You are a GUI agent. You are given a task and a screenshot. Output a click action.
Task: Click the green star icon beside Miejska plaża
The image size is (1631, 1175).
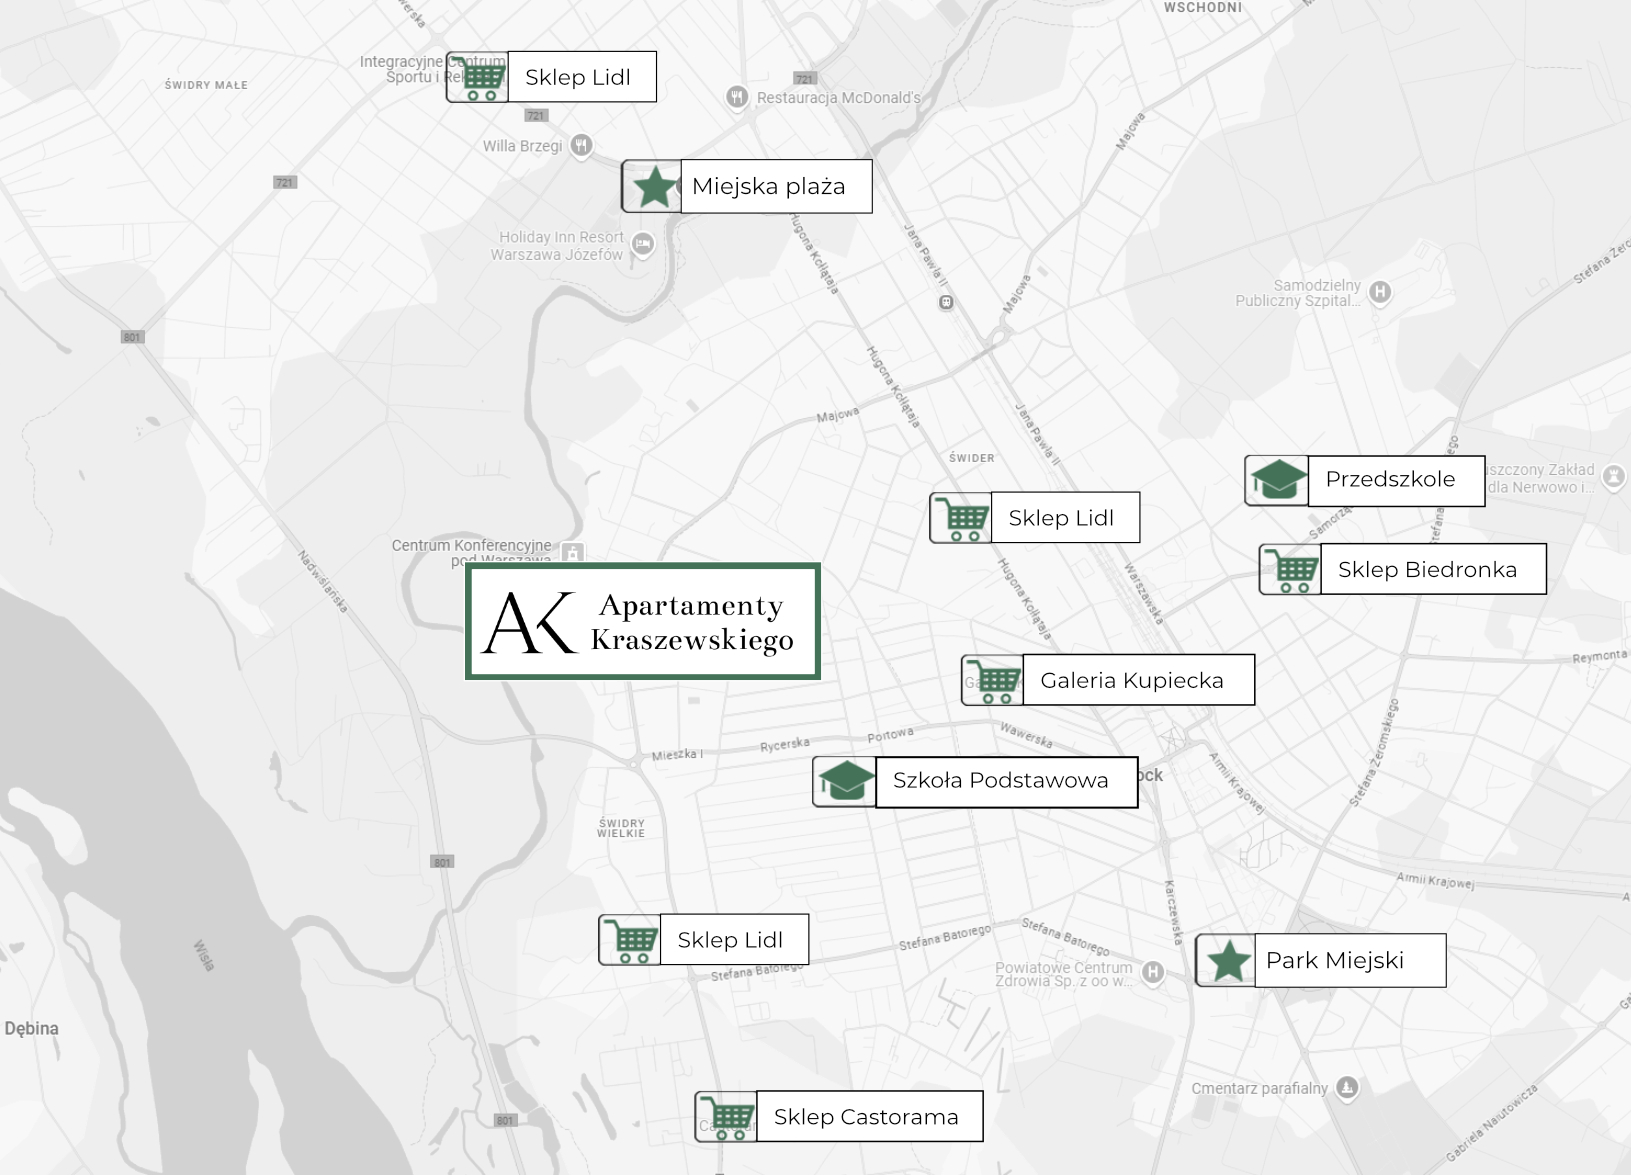[653, 187]
